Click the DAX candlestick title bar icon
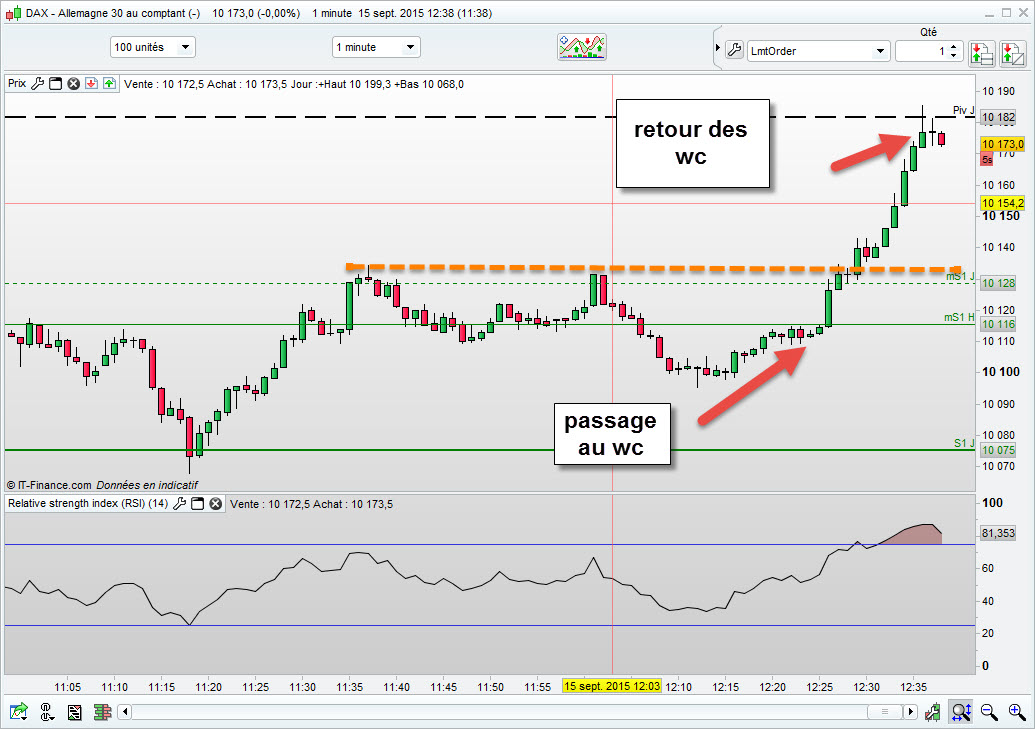The width and height of the screenshot is (1035, 729). pyautogui.click(x=13, y=13)
